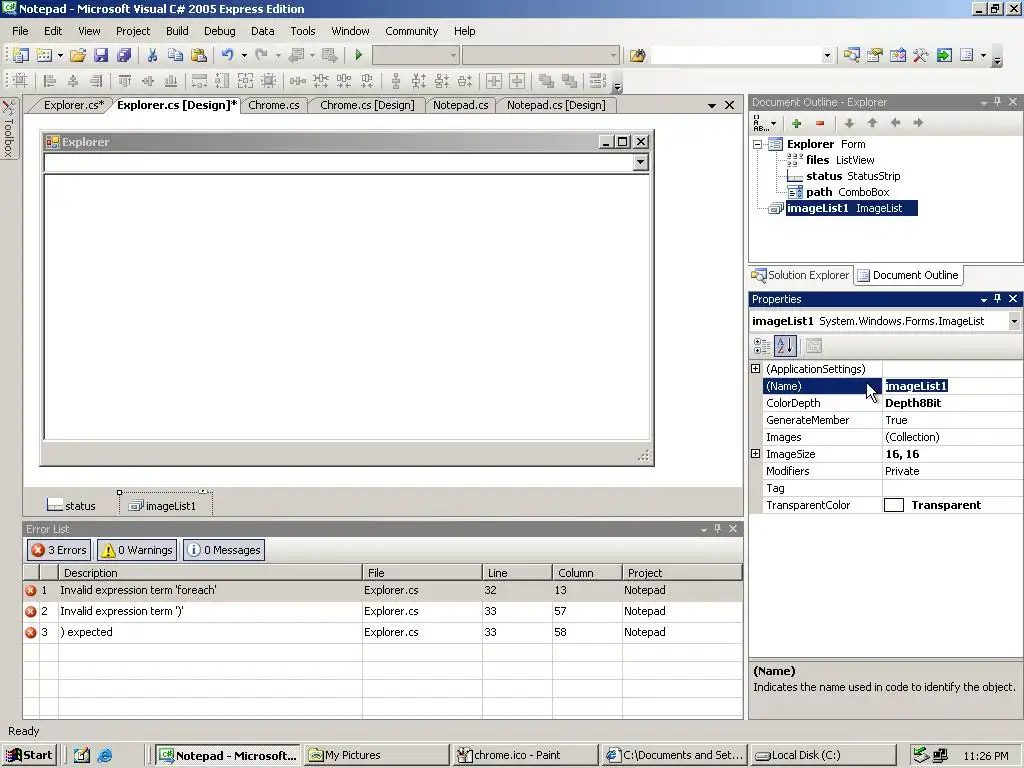Click the TransparentColor swatch box
The width and height of the screenshot is (1024, 768).
point(893,505)
